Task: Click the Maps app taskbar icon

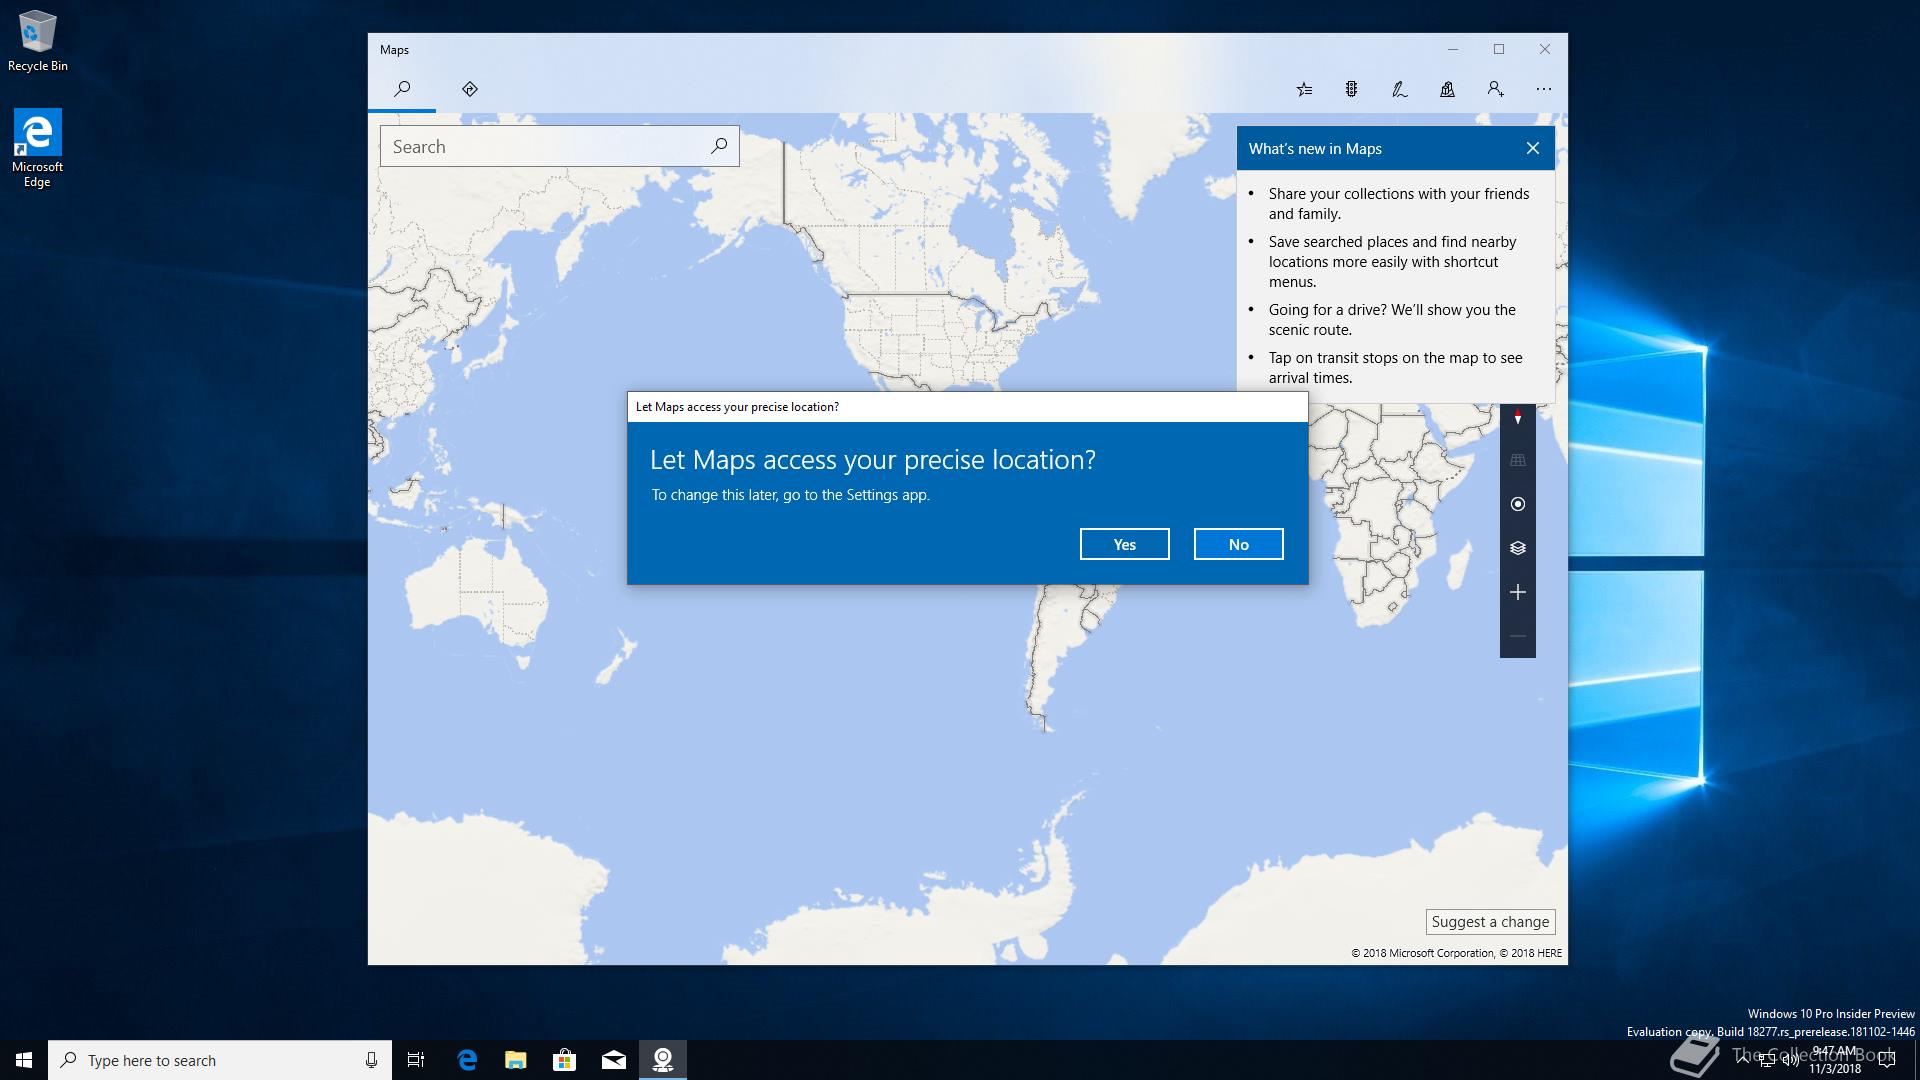Action: 663,1060
